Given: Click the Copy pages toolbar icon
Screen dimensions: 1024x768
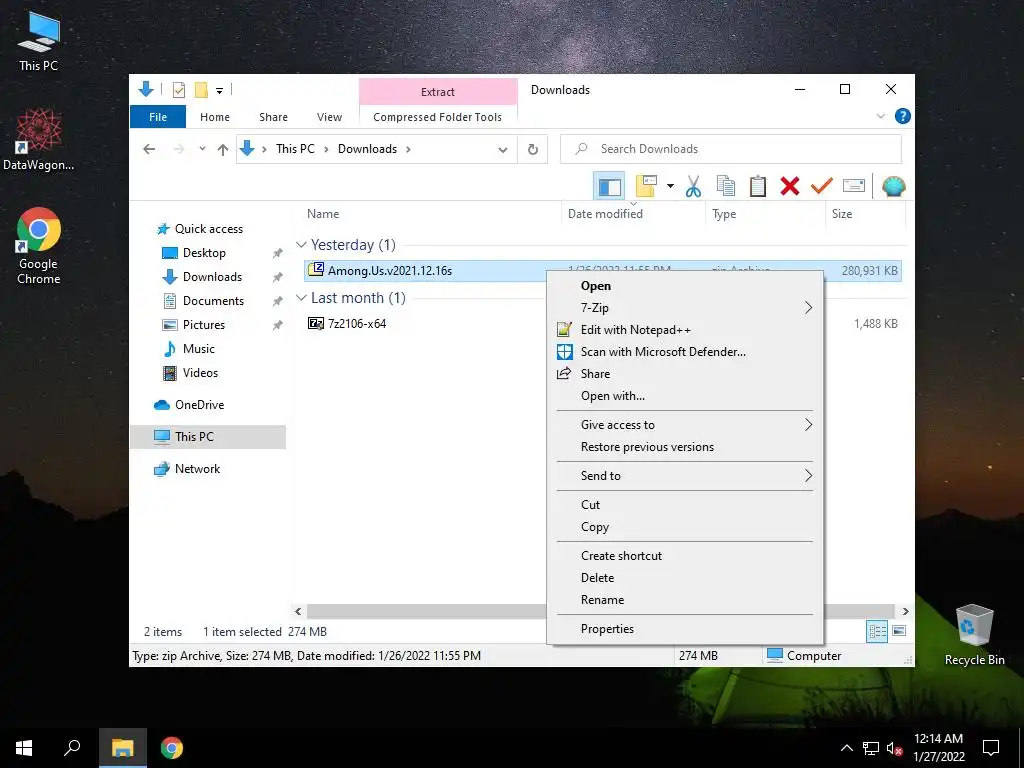Looking at the screenshot, I should (726, 186).
